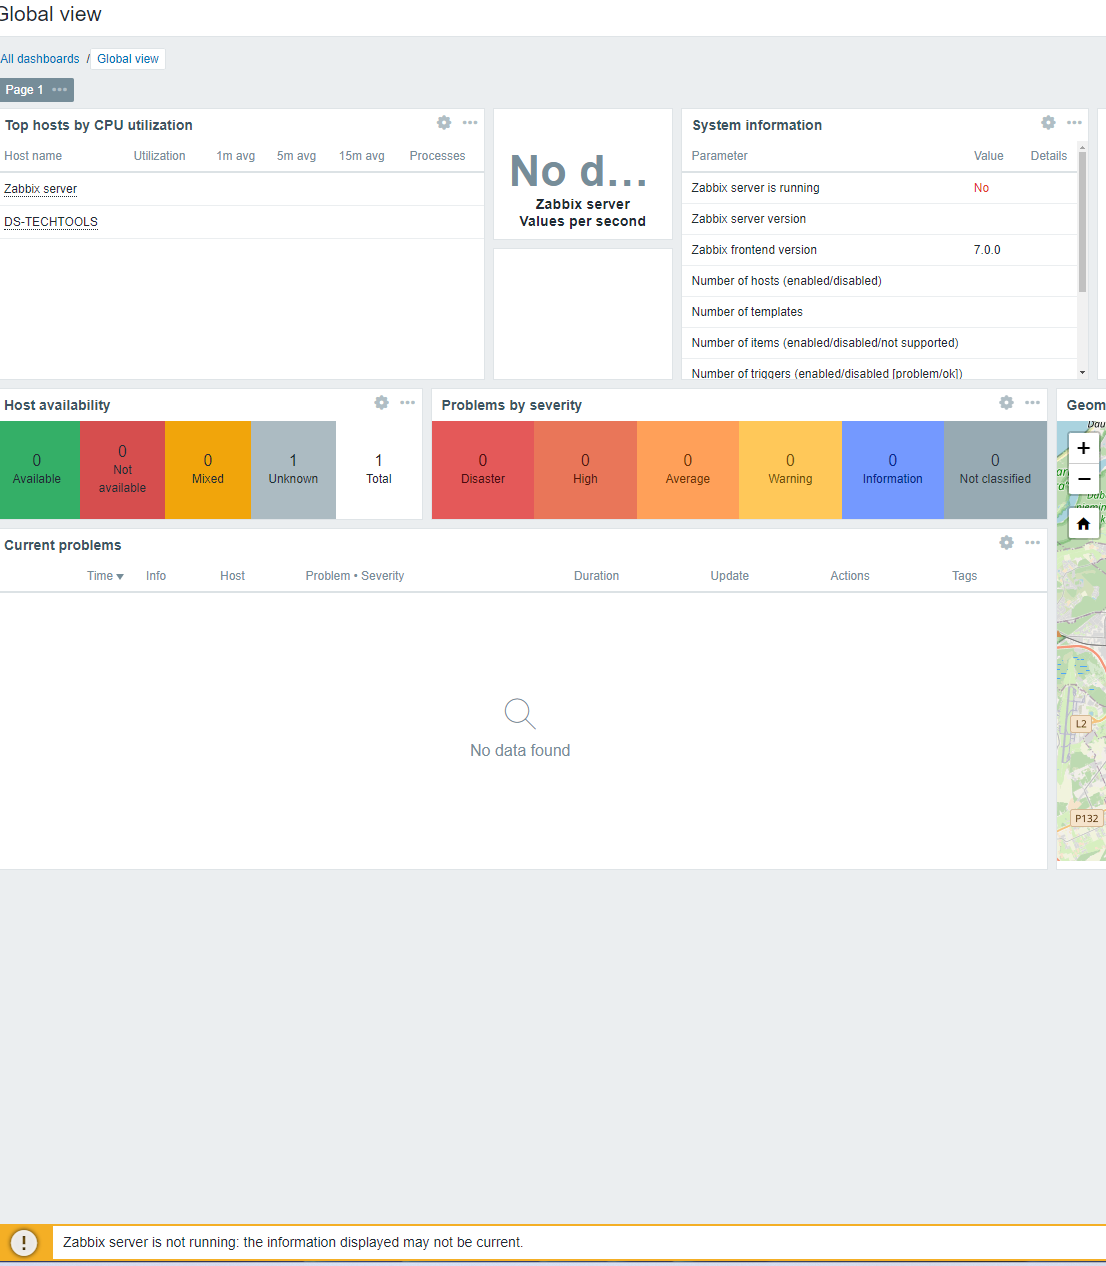Click the Actions column header

(x=850, y=576)
